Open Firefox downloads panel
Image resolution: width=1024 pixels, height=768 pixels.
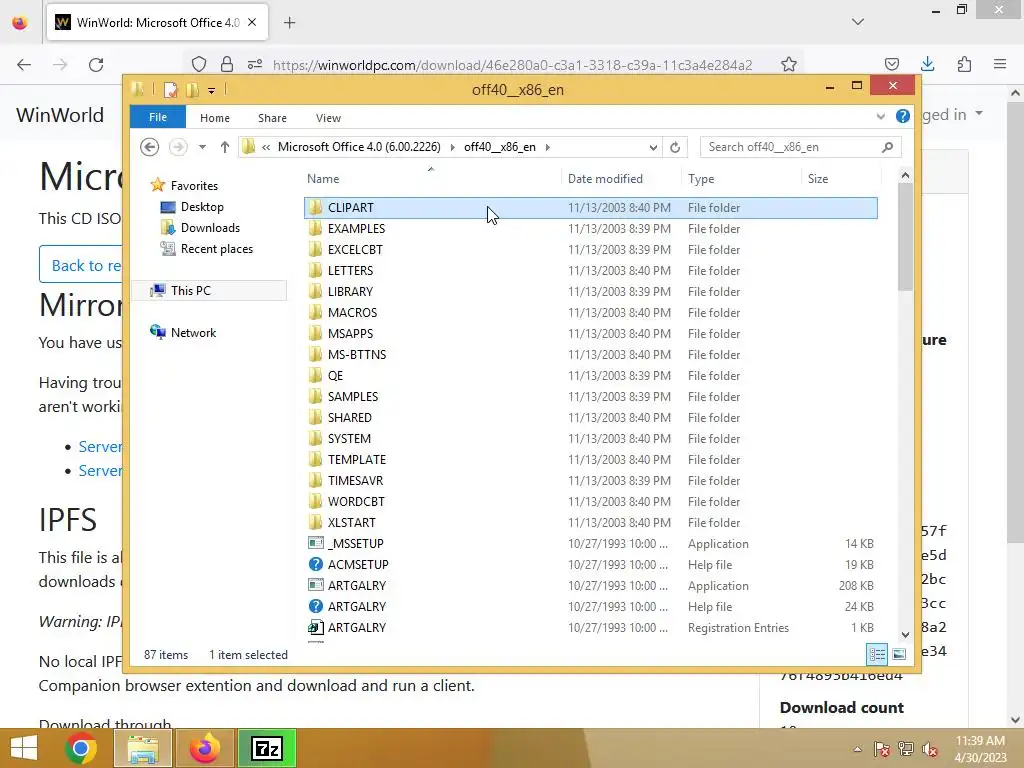click(927, 64)
